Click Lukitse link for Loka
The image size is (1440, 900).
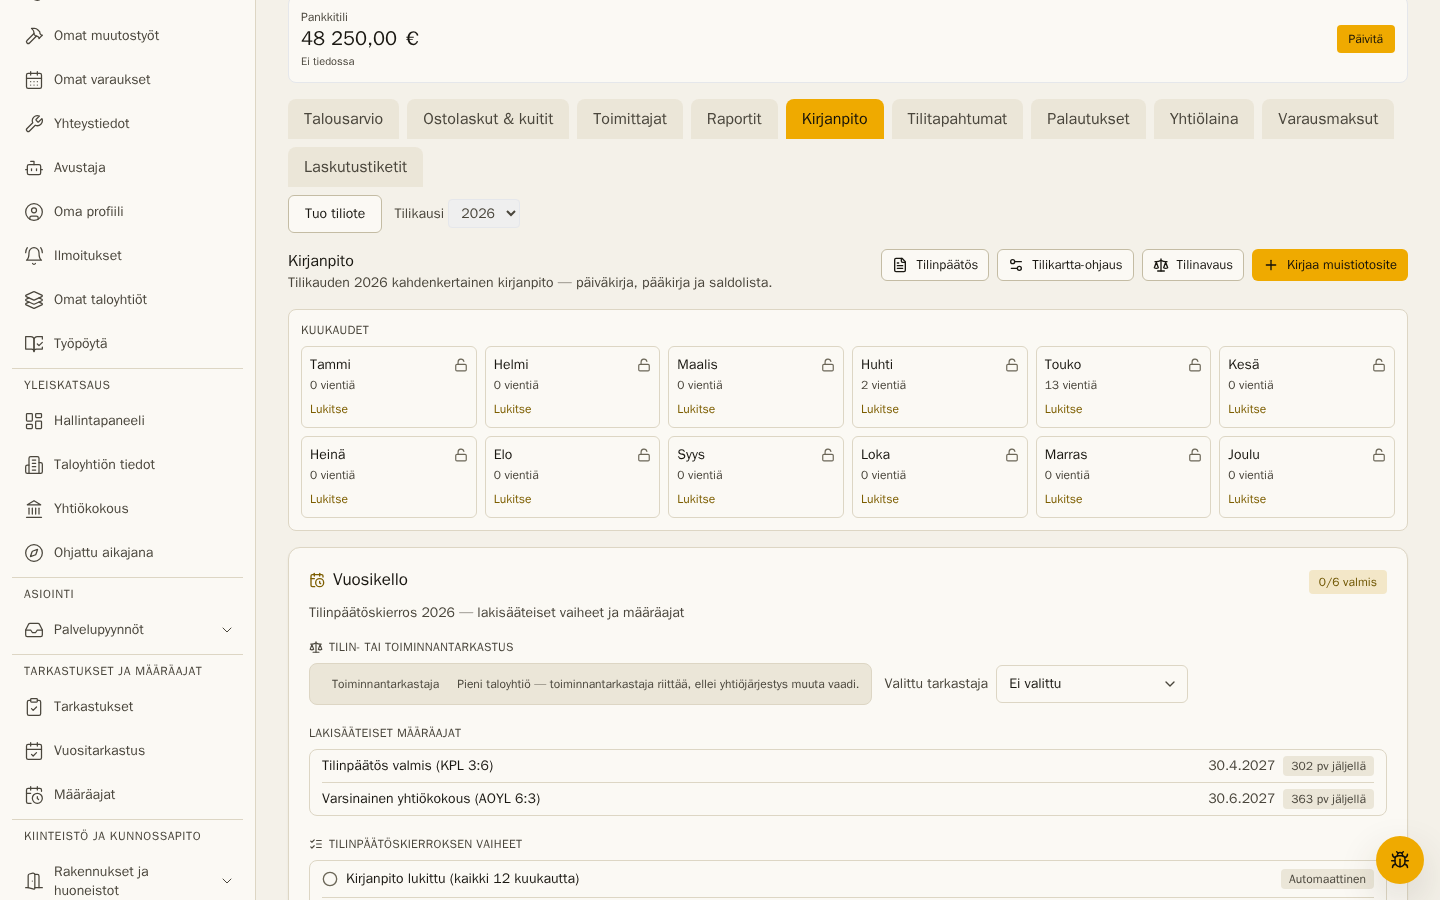(880, 499)
